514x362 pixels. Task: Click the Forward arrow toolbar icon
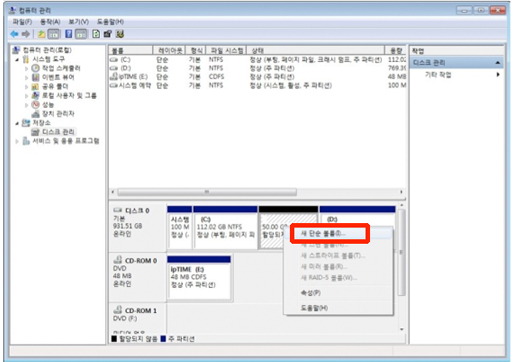tap(26, 34)
